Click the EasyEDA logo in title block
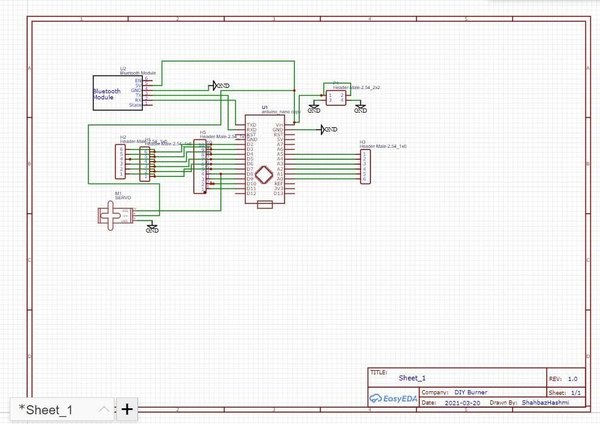This screenshot has width=600, height=424. click(x=393, y=398)
